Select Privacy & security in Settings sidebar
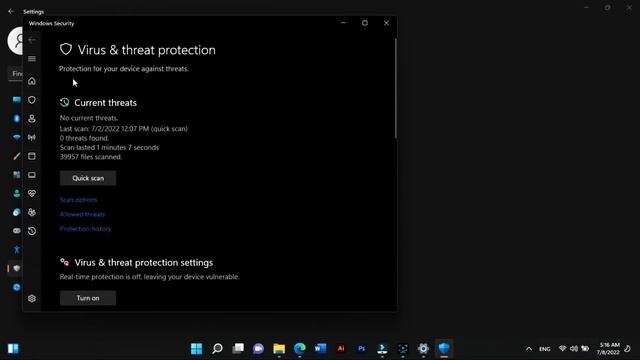The width and height of the screenshot is (640, 360). [x=16, y=268]
